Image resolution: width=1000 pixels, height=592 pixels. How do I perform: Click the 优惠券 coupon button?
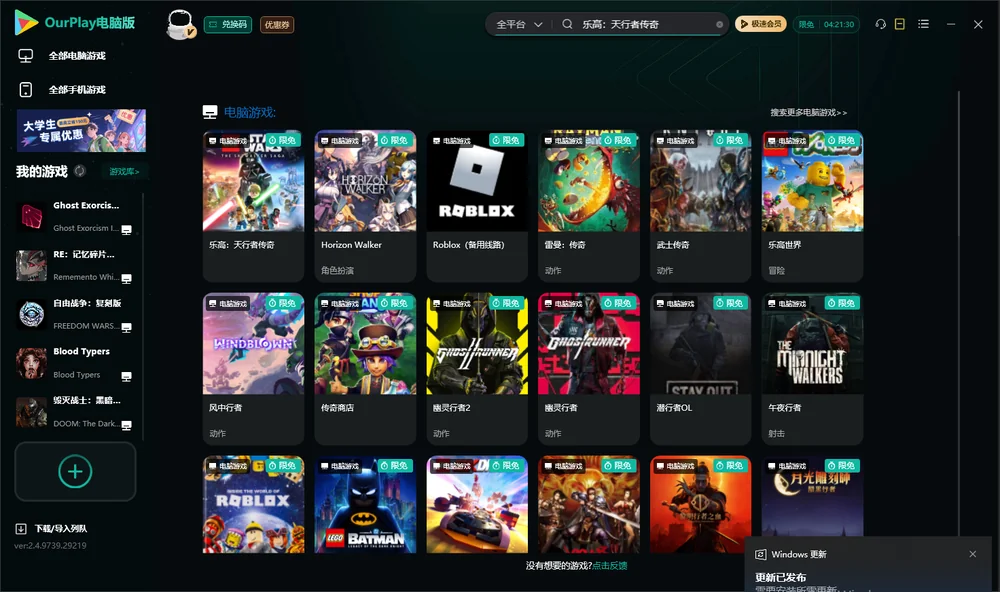(277, 25)
